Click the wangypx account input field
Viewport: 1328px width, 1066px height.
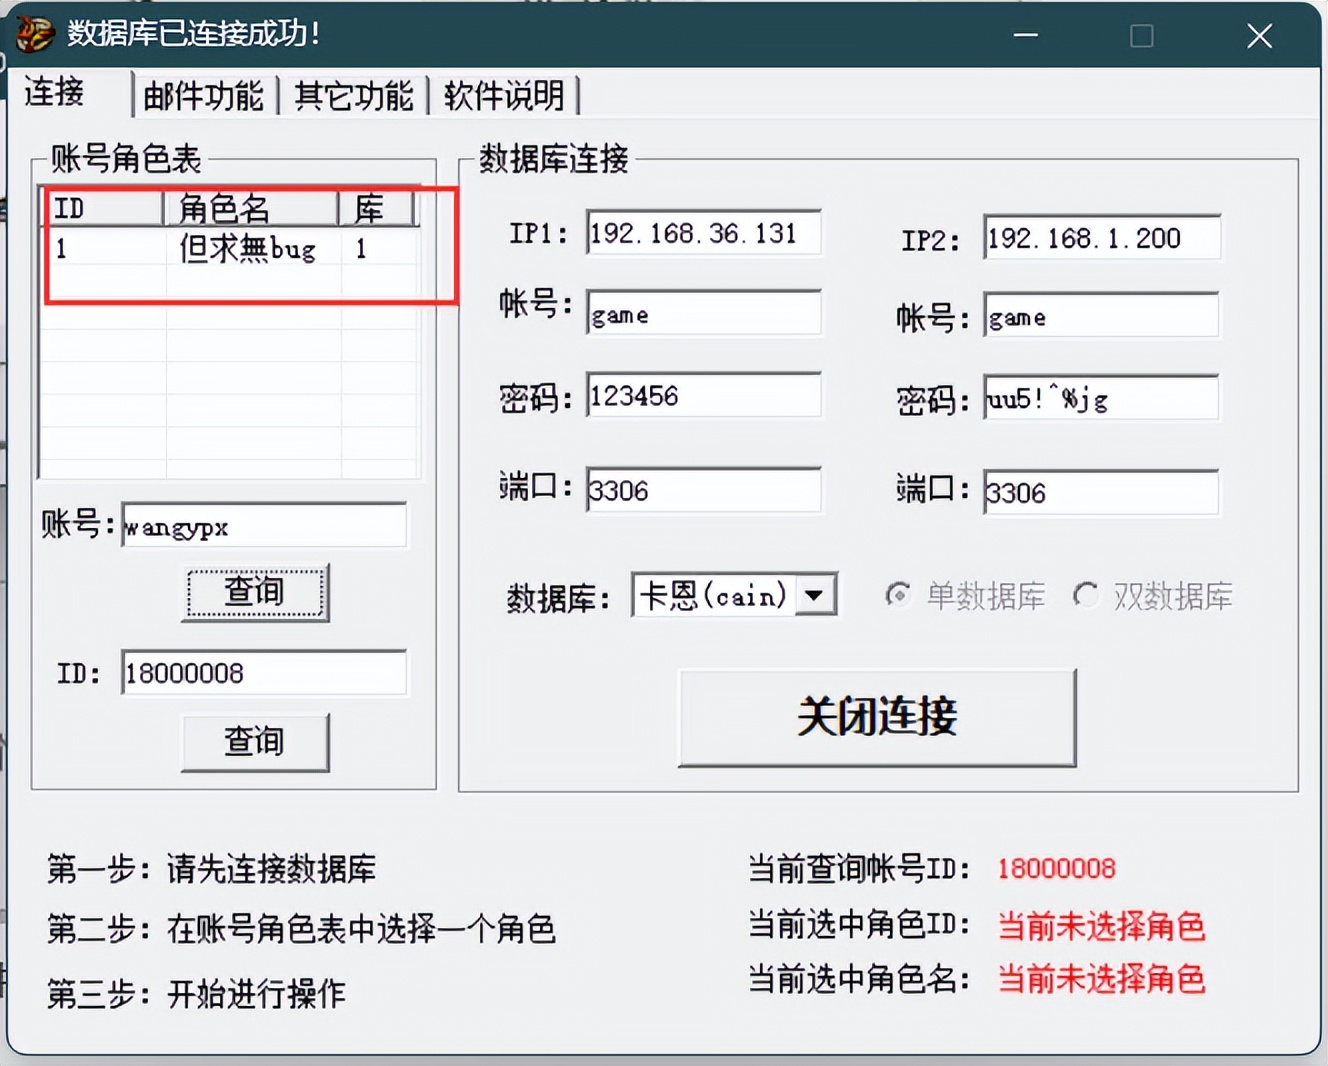[x=263, y=525]
